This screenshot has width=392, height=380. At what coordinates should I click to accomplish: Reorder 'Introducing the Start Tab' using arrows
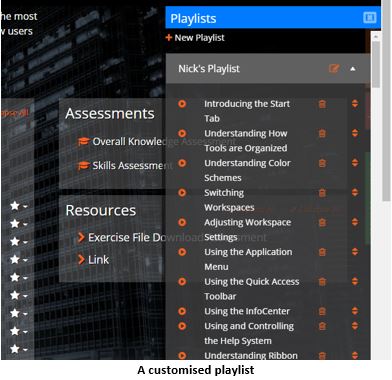[x=355, y=104]
